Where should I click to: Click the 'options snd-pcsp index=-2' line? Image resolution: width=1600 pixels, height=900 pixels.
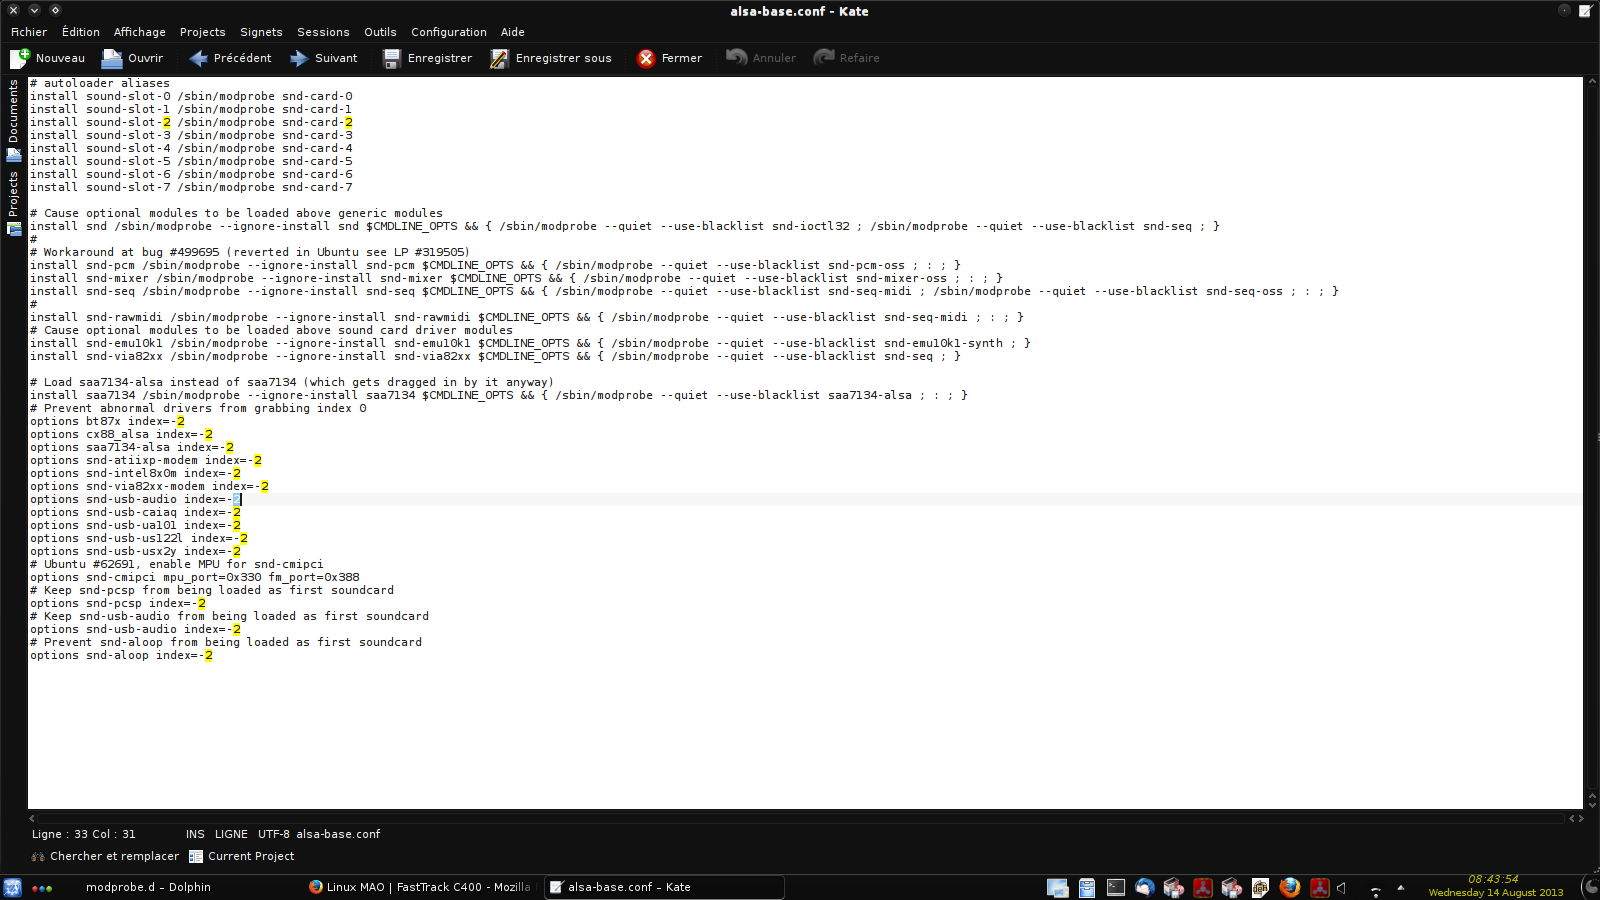click(x=118, y=604)
